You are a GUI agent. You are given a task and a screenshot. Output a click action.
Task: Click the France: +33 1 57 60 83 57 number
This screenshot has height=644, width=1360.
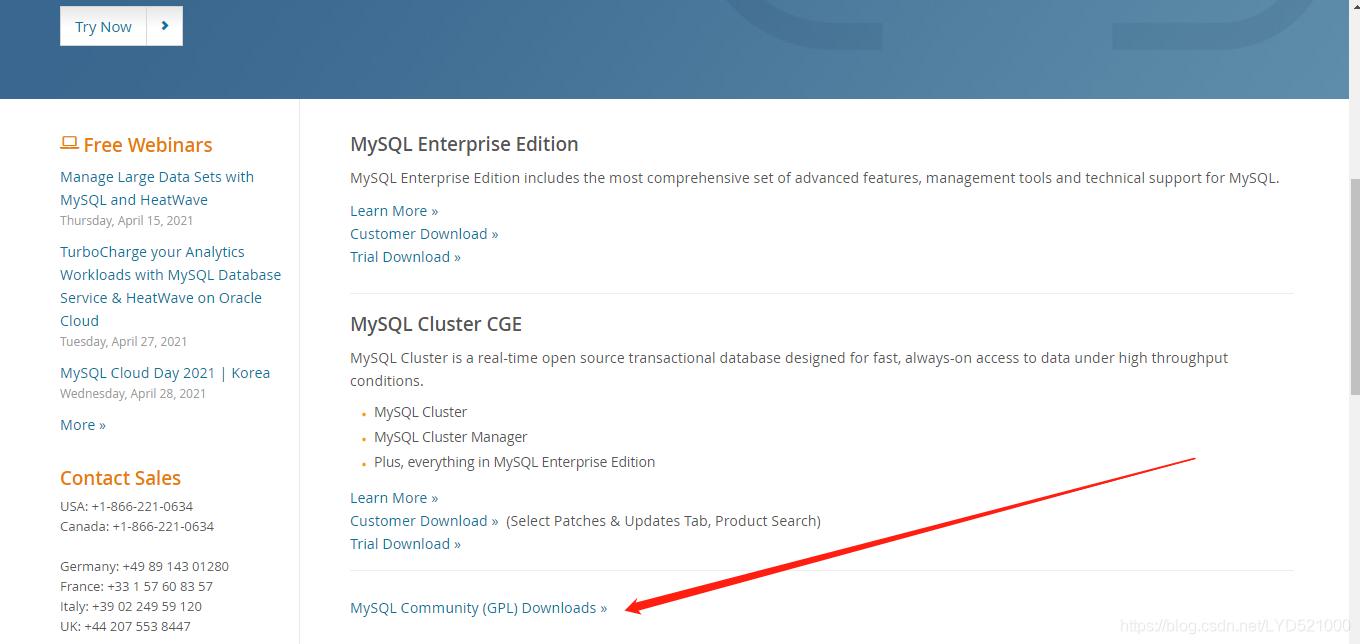(x=136, y=586)
